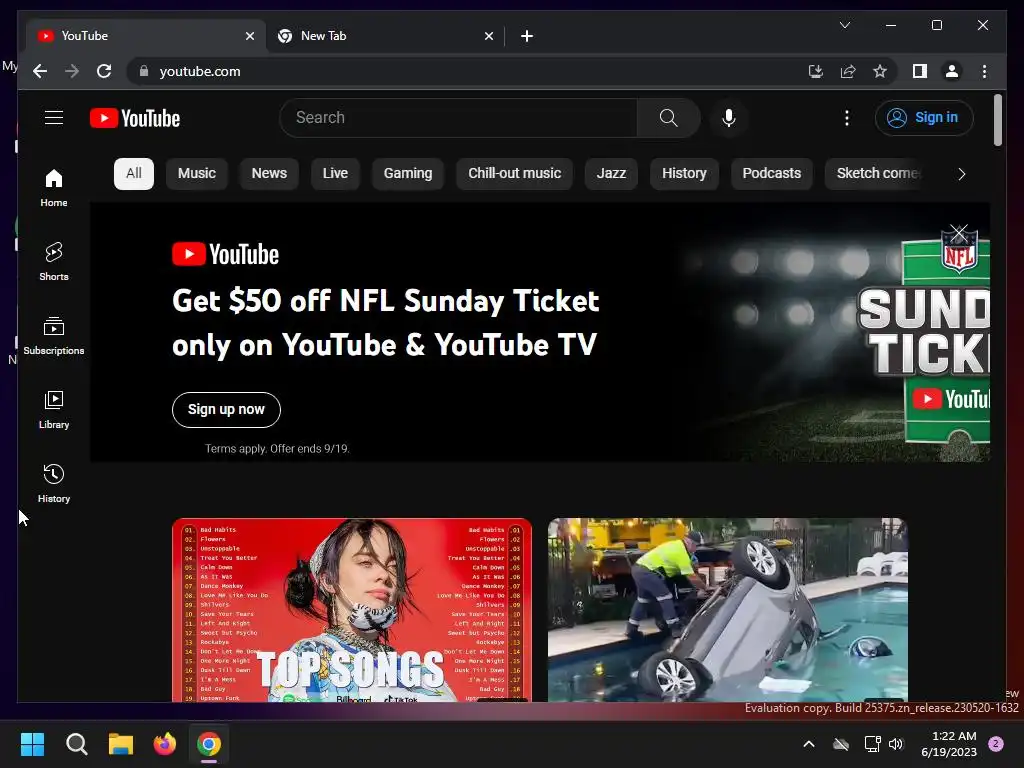The image size is (1024, 768).
Task: Show more filter chips with right chevron
Action: click(x=961, y=174)
